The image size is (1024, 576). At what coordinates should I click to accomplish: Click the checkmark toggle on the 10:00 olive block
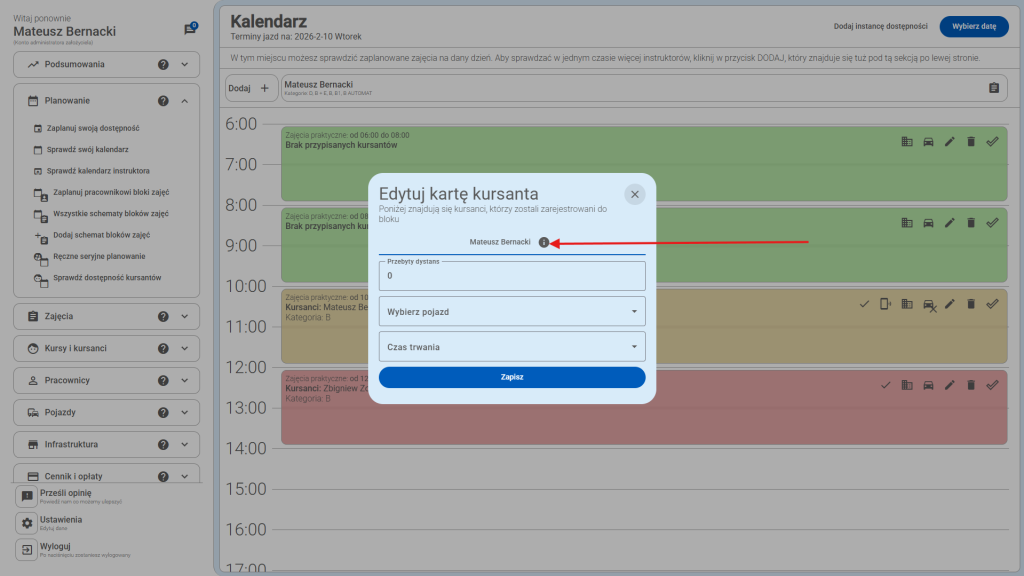865,303
